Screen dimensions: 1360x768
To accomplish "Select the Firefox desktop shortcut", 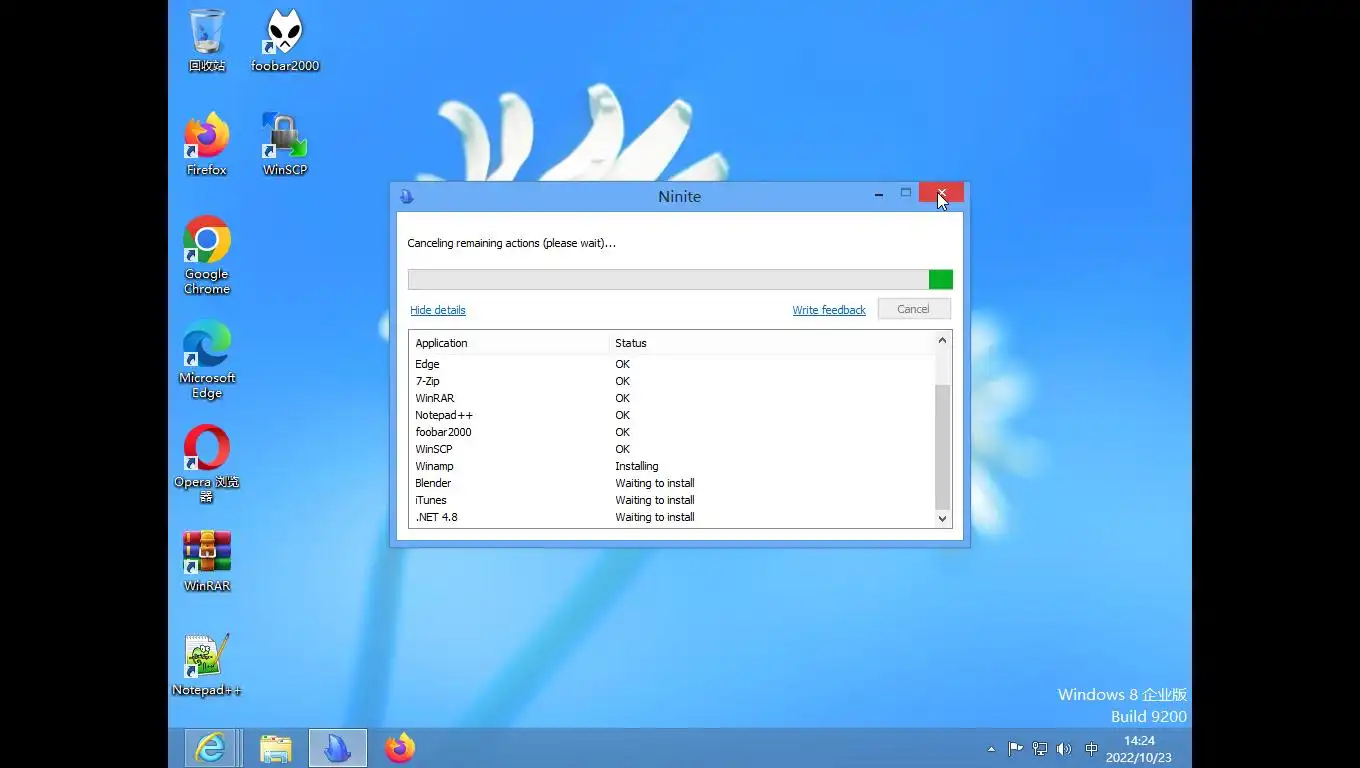I will (x=207, y=144).
